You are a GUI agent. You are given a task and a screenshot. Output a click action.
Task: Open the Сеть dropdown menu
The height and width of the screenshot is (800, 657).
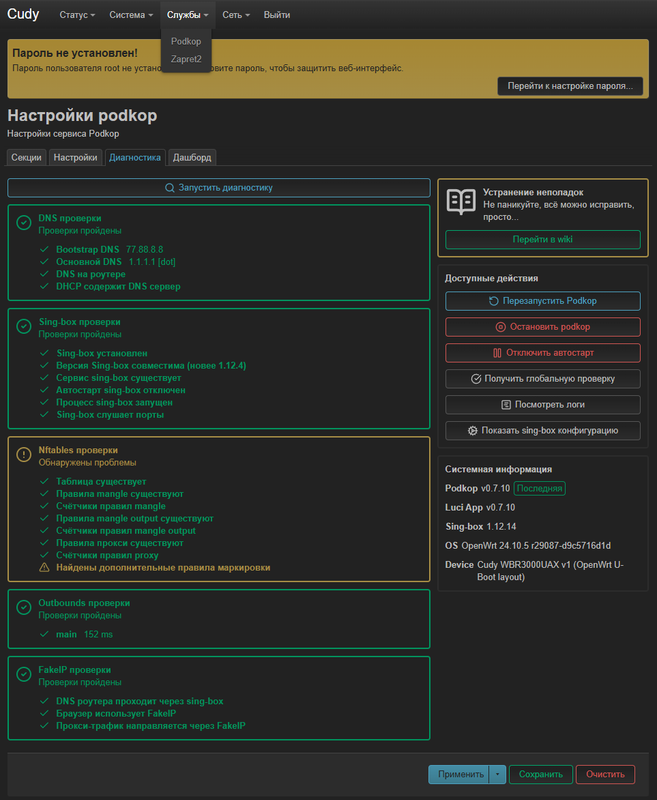pos(236,15)
